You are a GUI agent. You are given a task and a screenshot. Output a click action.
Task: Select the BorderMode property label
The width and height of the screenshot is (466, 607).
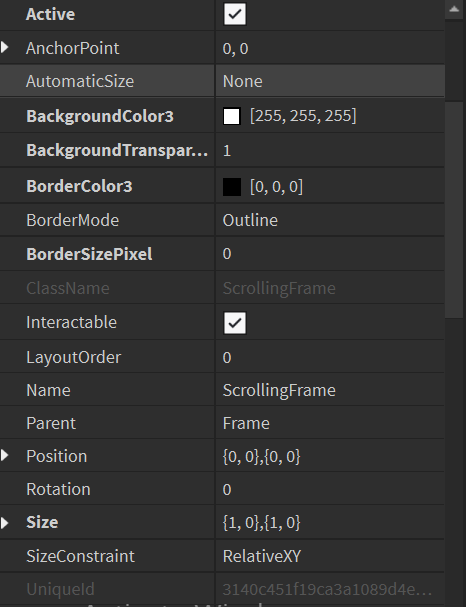(72, 220)
